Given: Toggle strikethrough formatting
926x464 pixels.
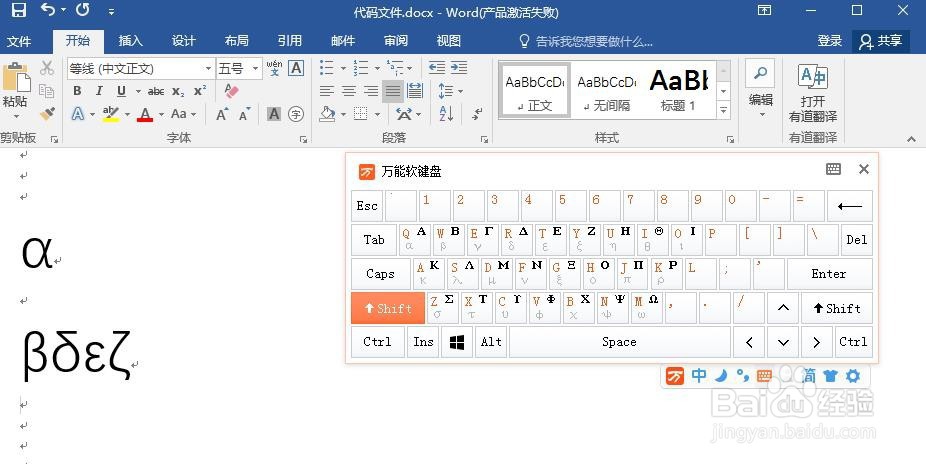Looking at the screenshot, I should pos(156,91).
